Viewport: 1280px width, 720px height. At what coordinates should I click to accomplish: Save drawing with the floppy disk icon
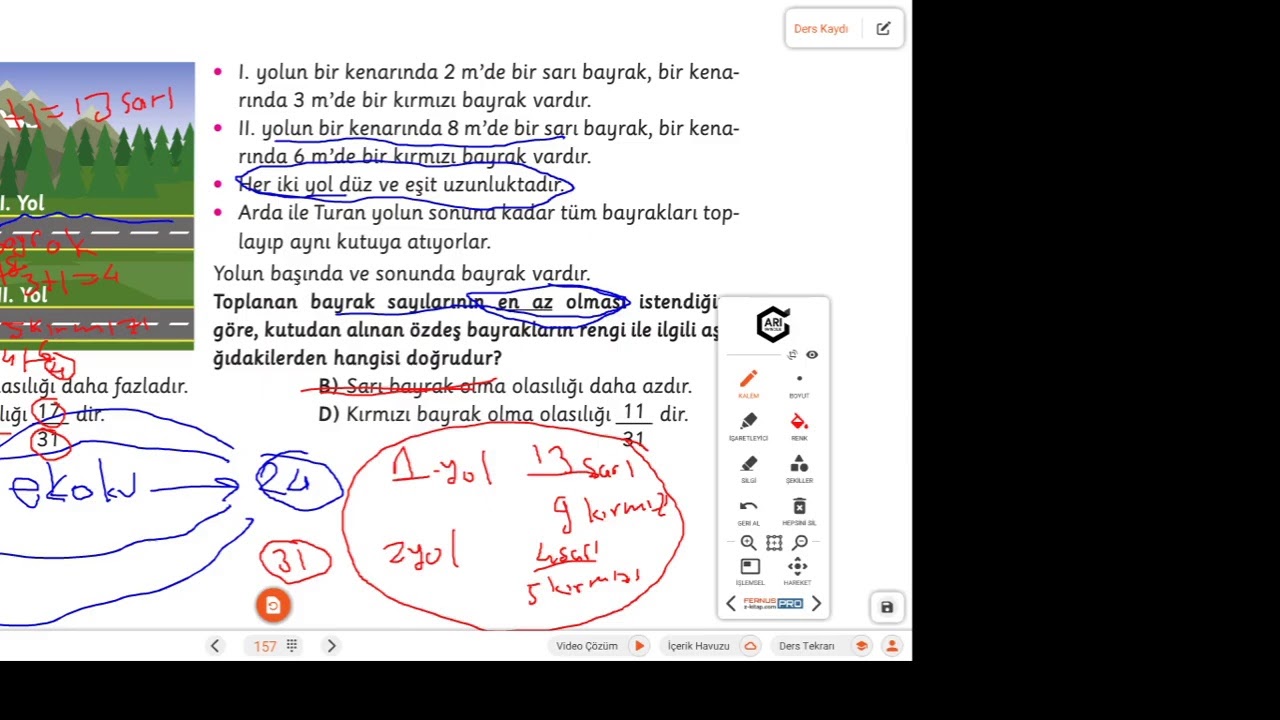887,607
